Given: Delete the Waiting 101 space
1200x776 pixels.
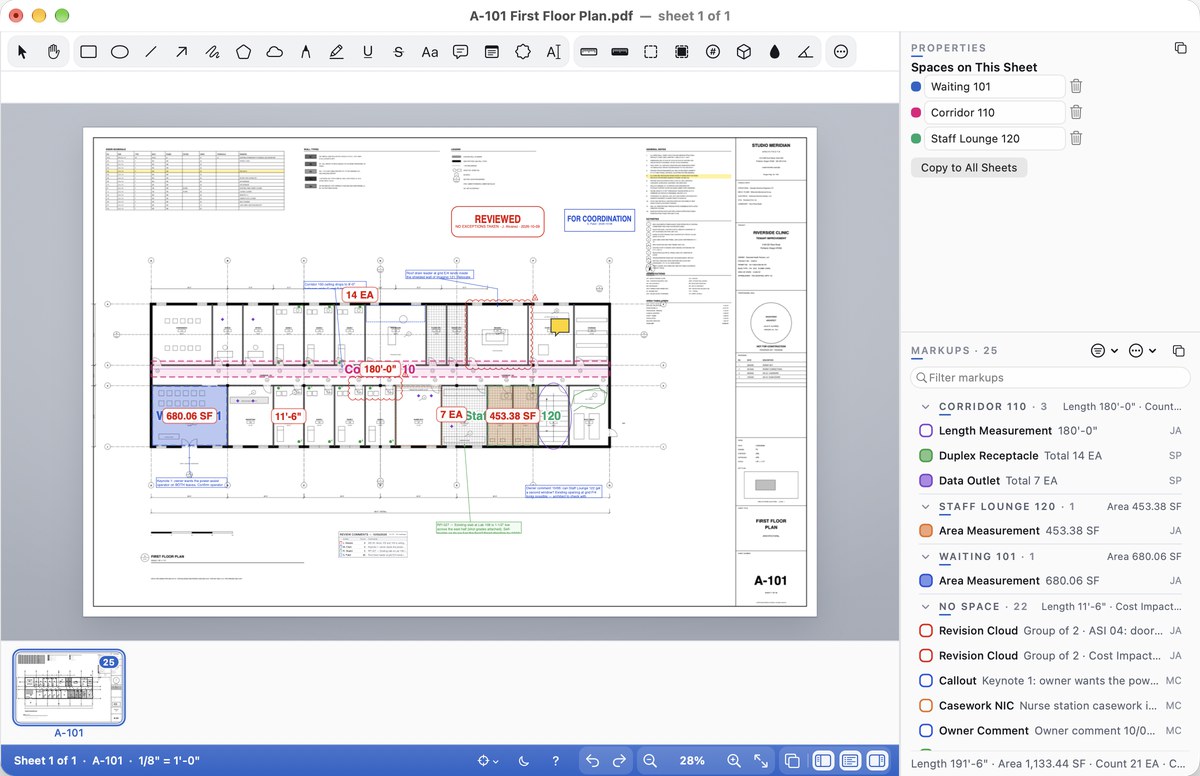Looking at the screenshot, I should click(x=1076, y=86).
